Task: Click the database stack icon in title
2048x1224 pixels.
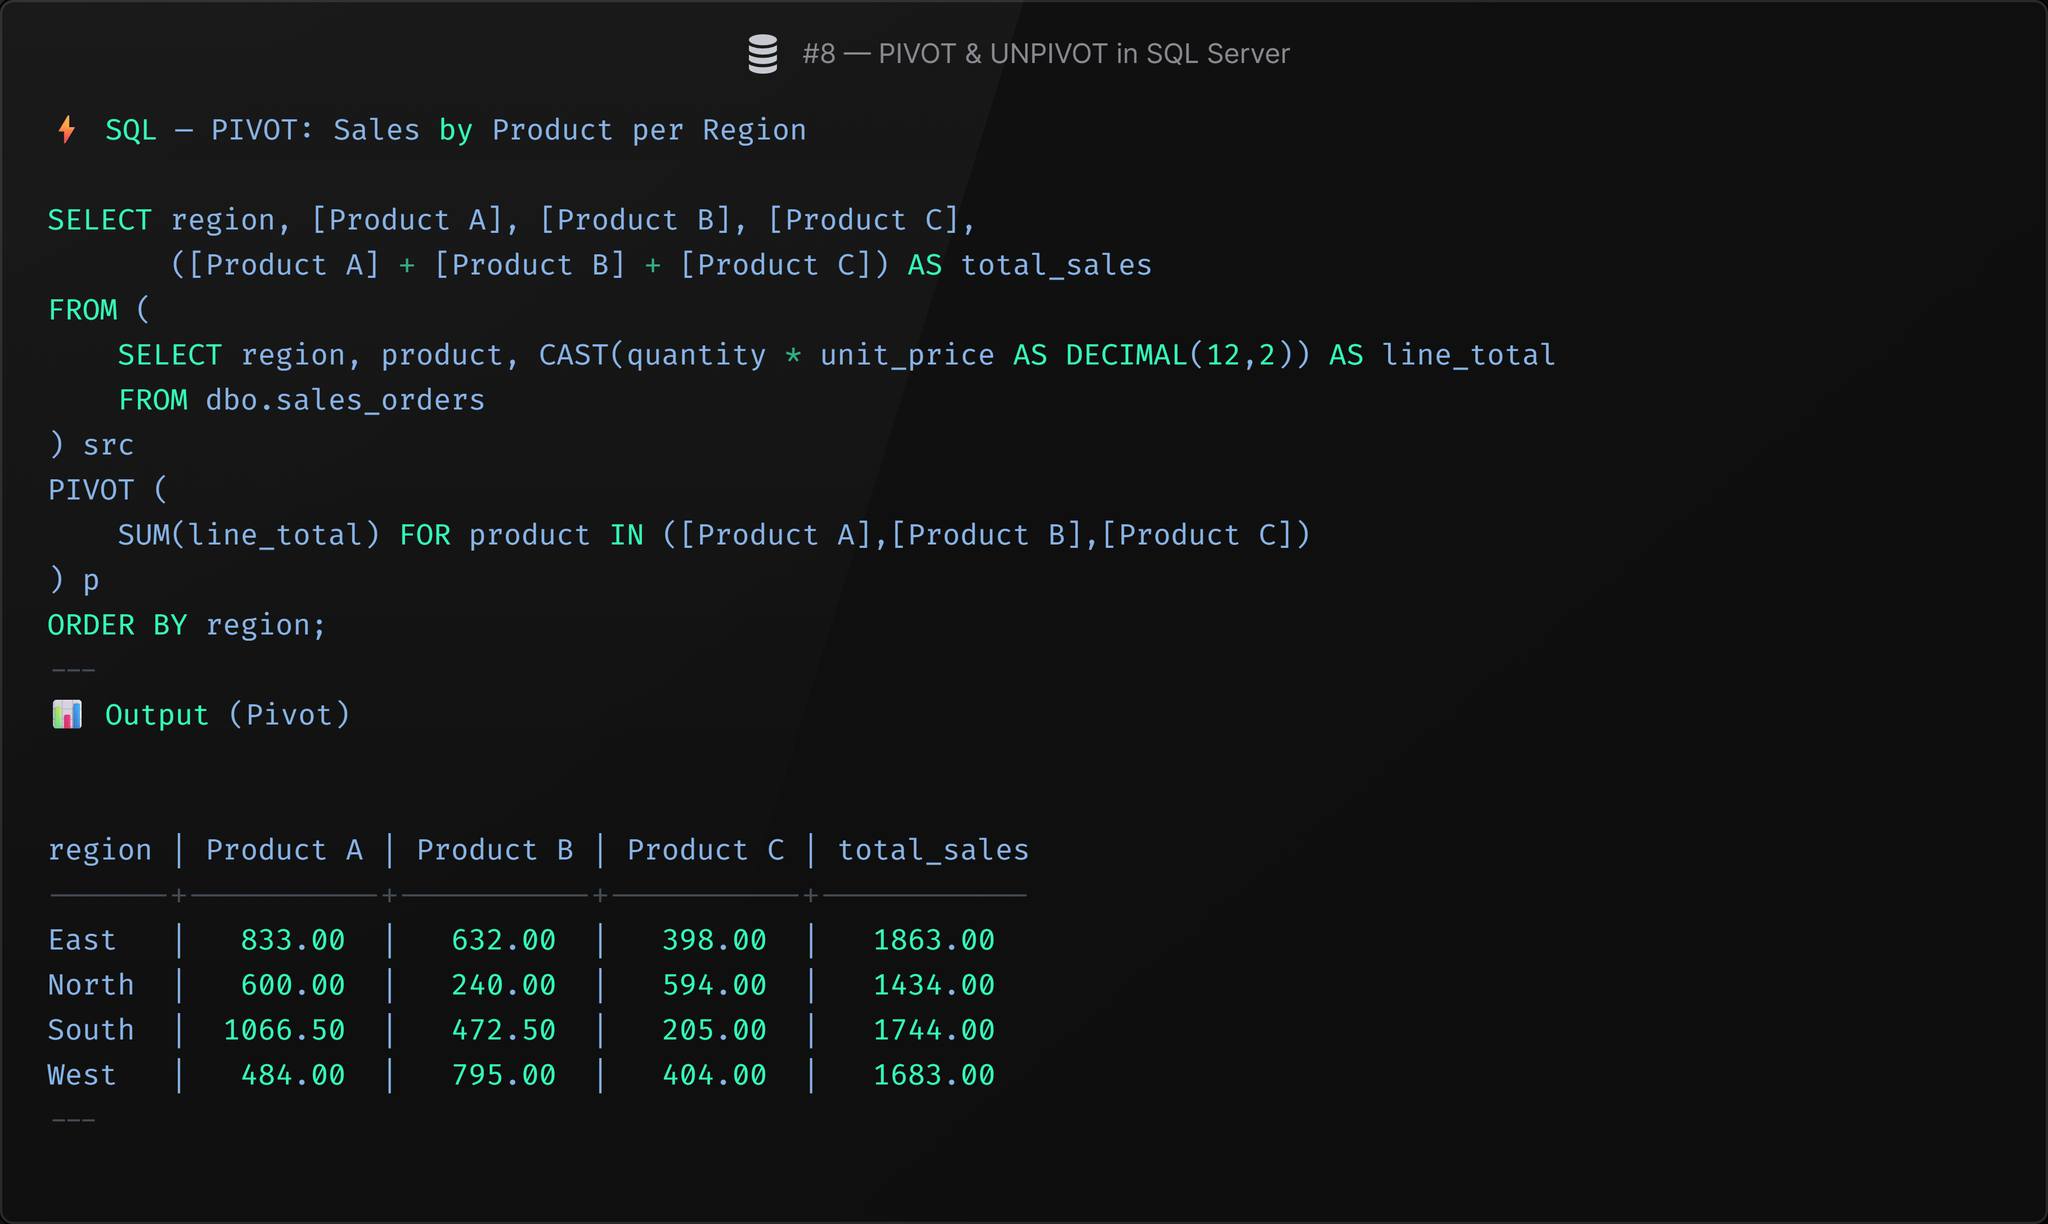Action: pos(763,54)
